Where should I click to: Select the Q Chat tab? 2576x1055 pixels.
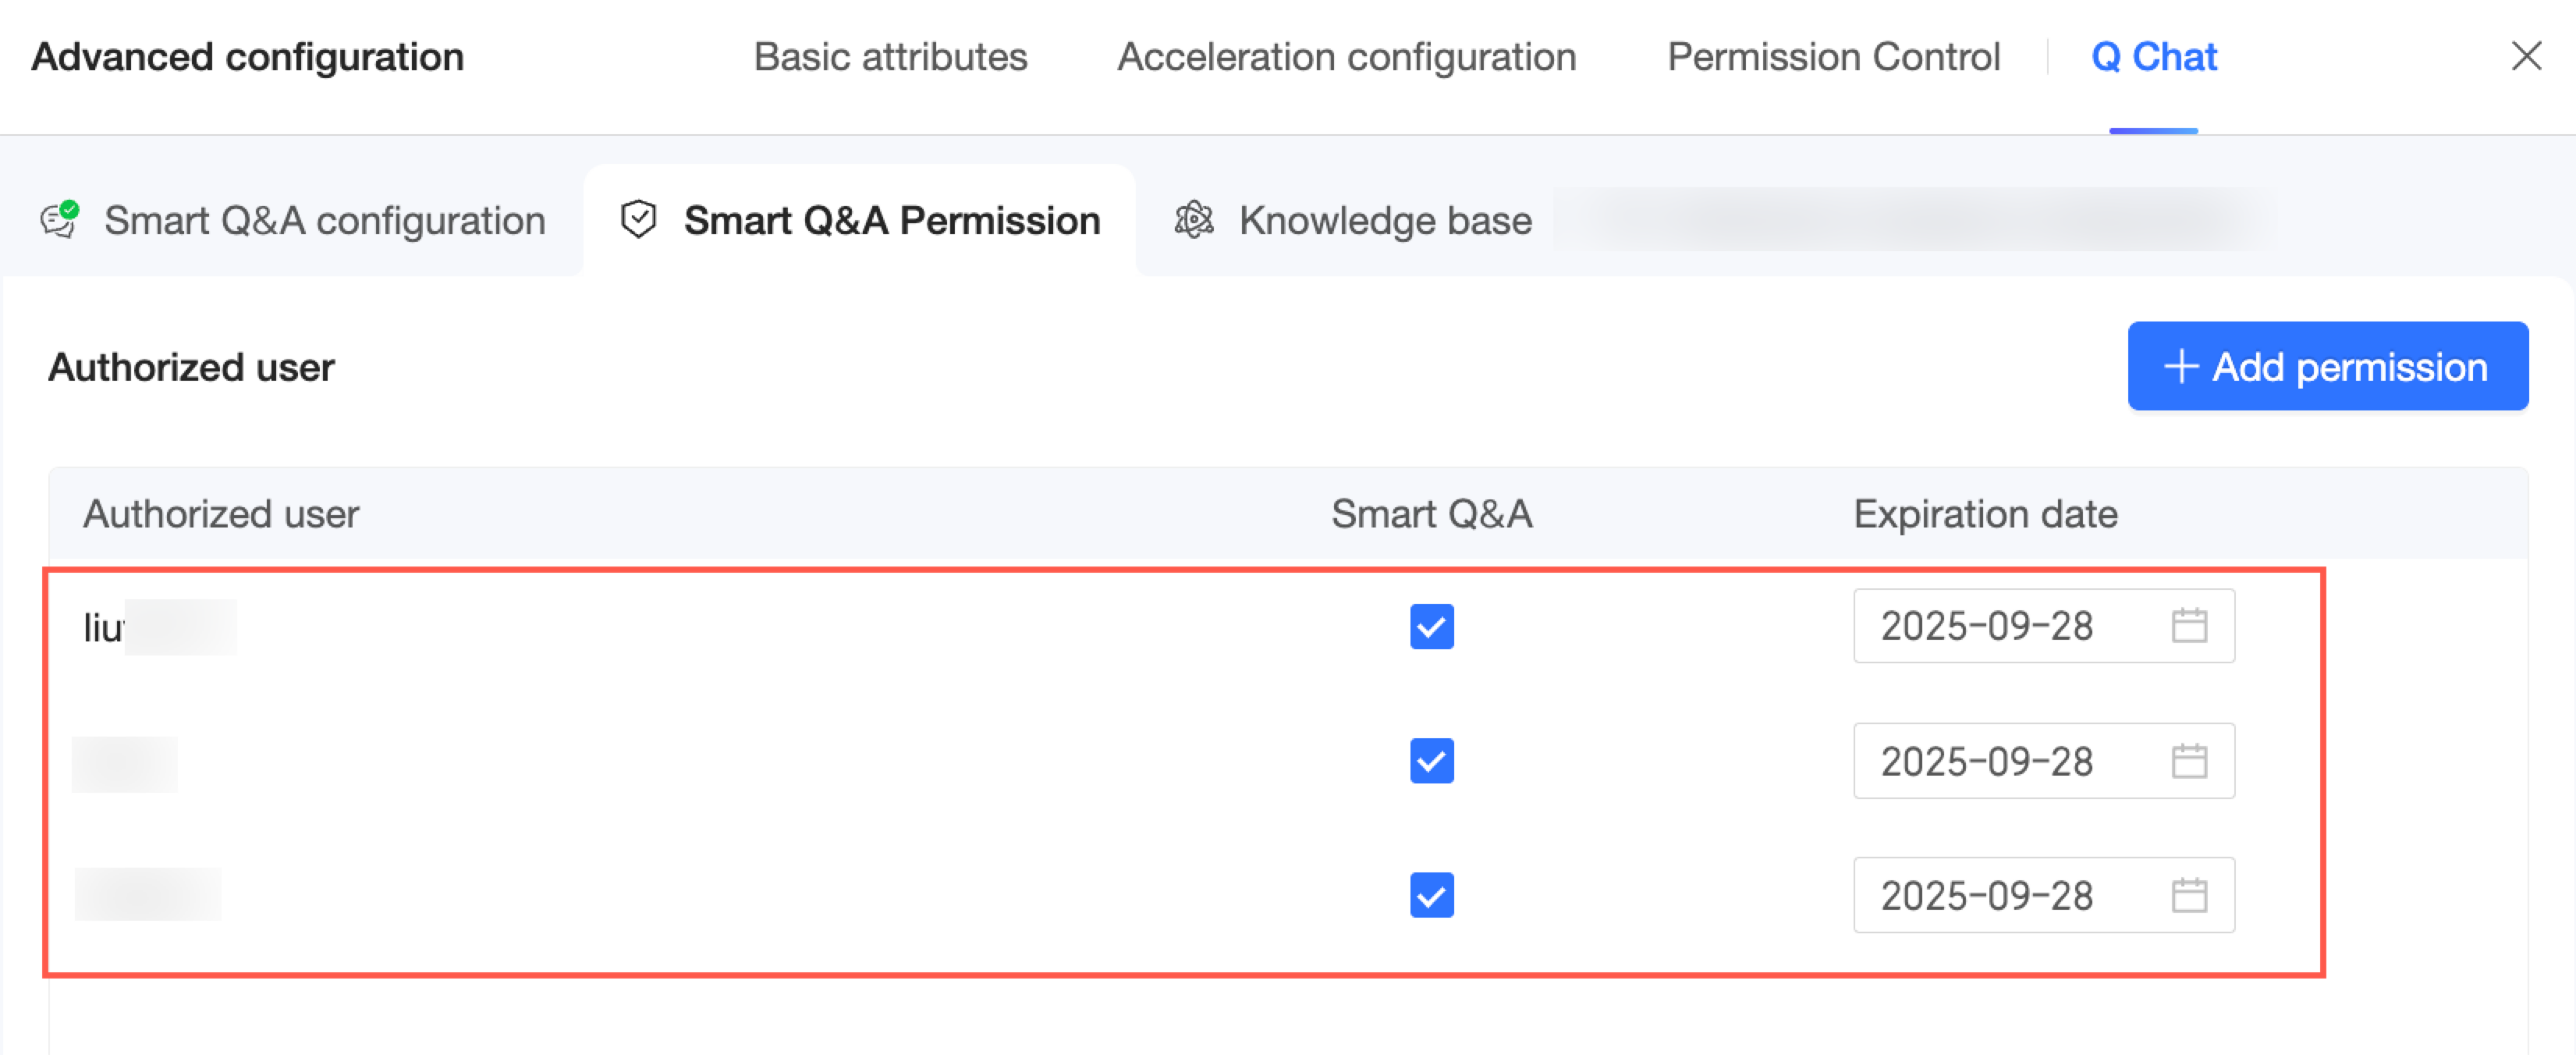pyautogui.click(x=2154, y=57)
